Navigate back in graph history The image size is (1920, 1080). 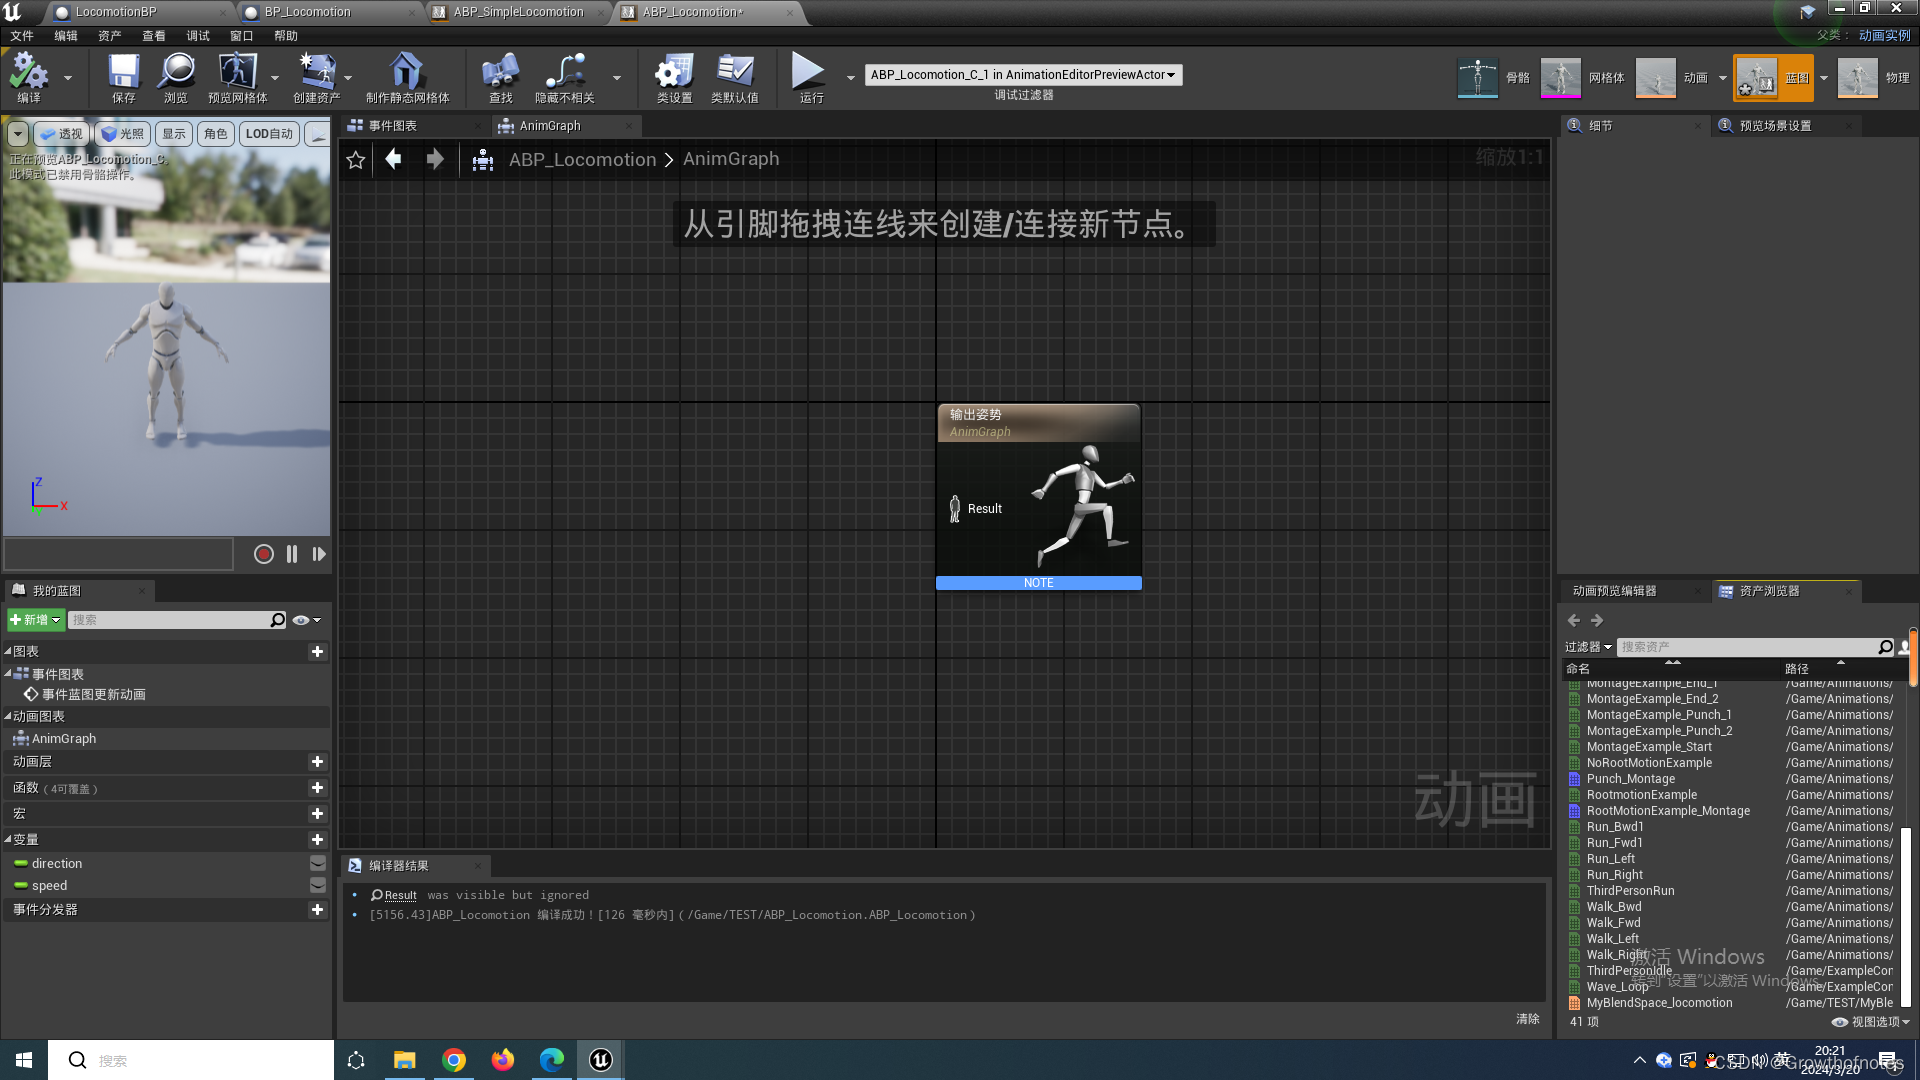click(394, 159)
